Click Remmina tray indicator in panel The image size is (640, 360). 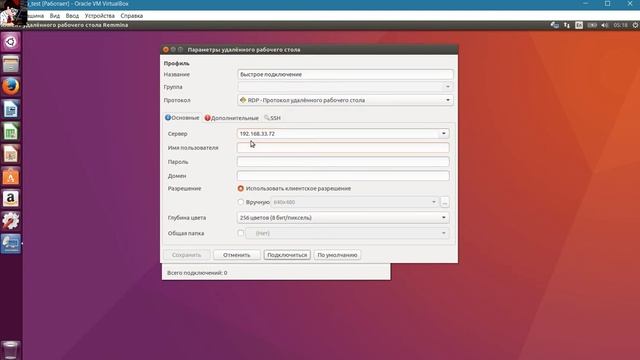[x=554, y=25]
